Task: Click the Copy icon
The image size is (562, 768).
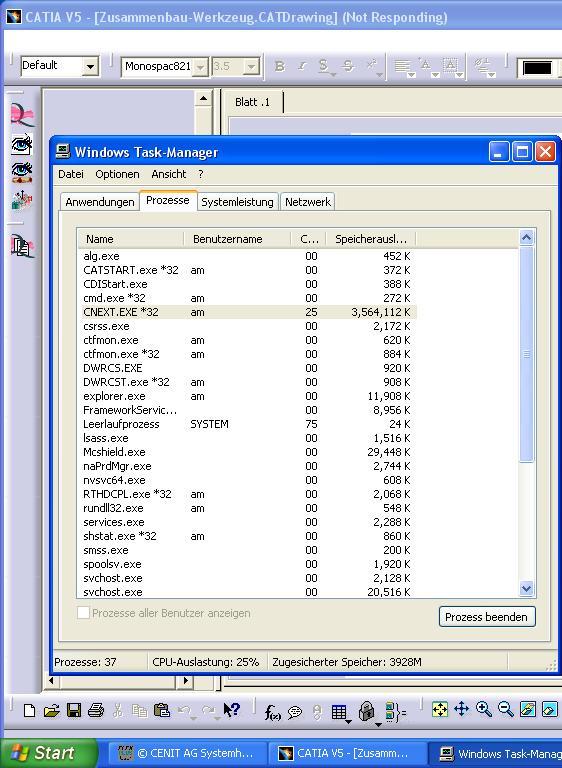Action: tap(140, 710)
